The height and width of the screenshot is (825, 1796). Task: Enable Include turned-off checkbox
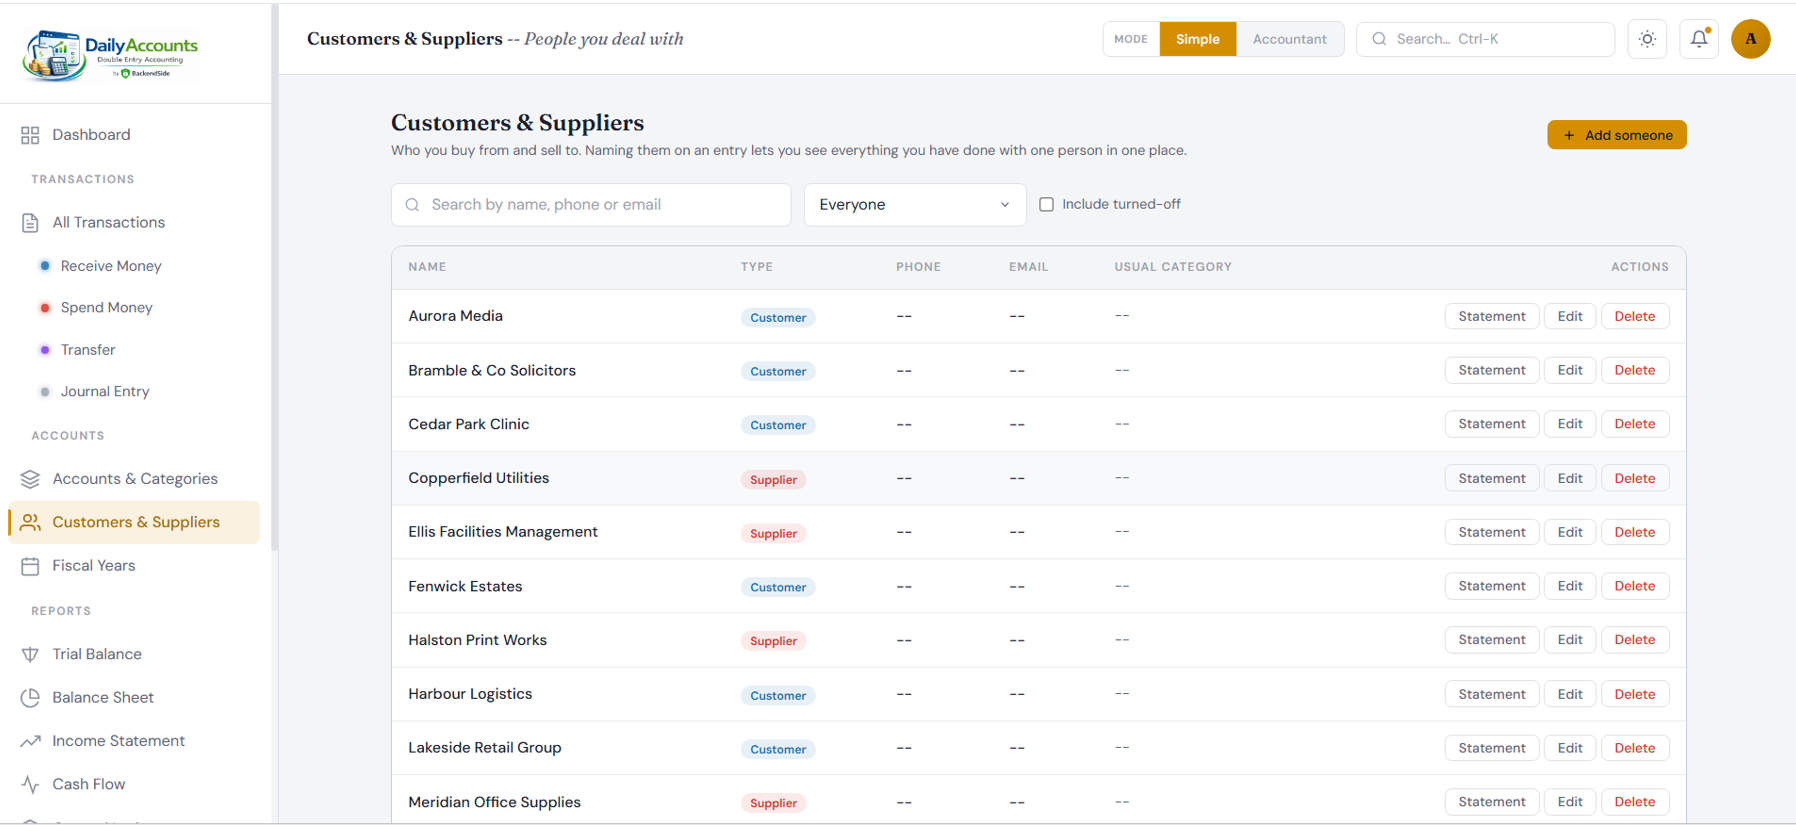click(x=1046, y=204)
